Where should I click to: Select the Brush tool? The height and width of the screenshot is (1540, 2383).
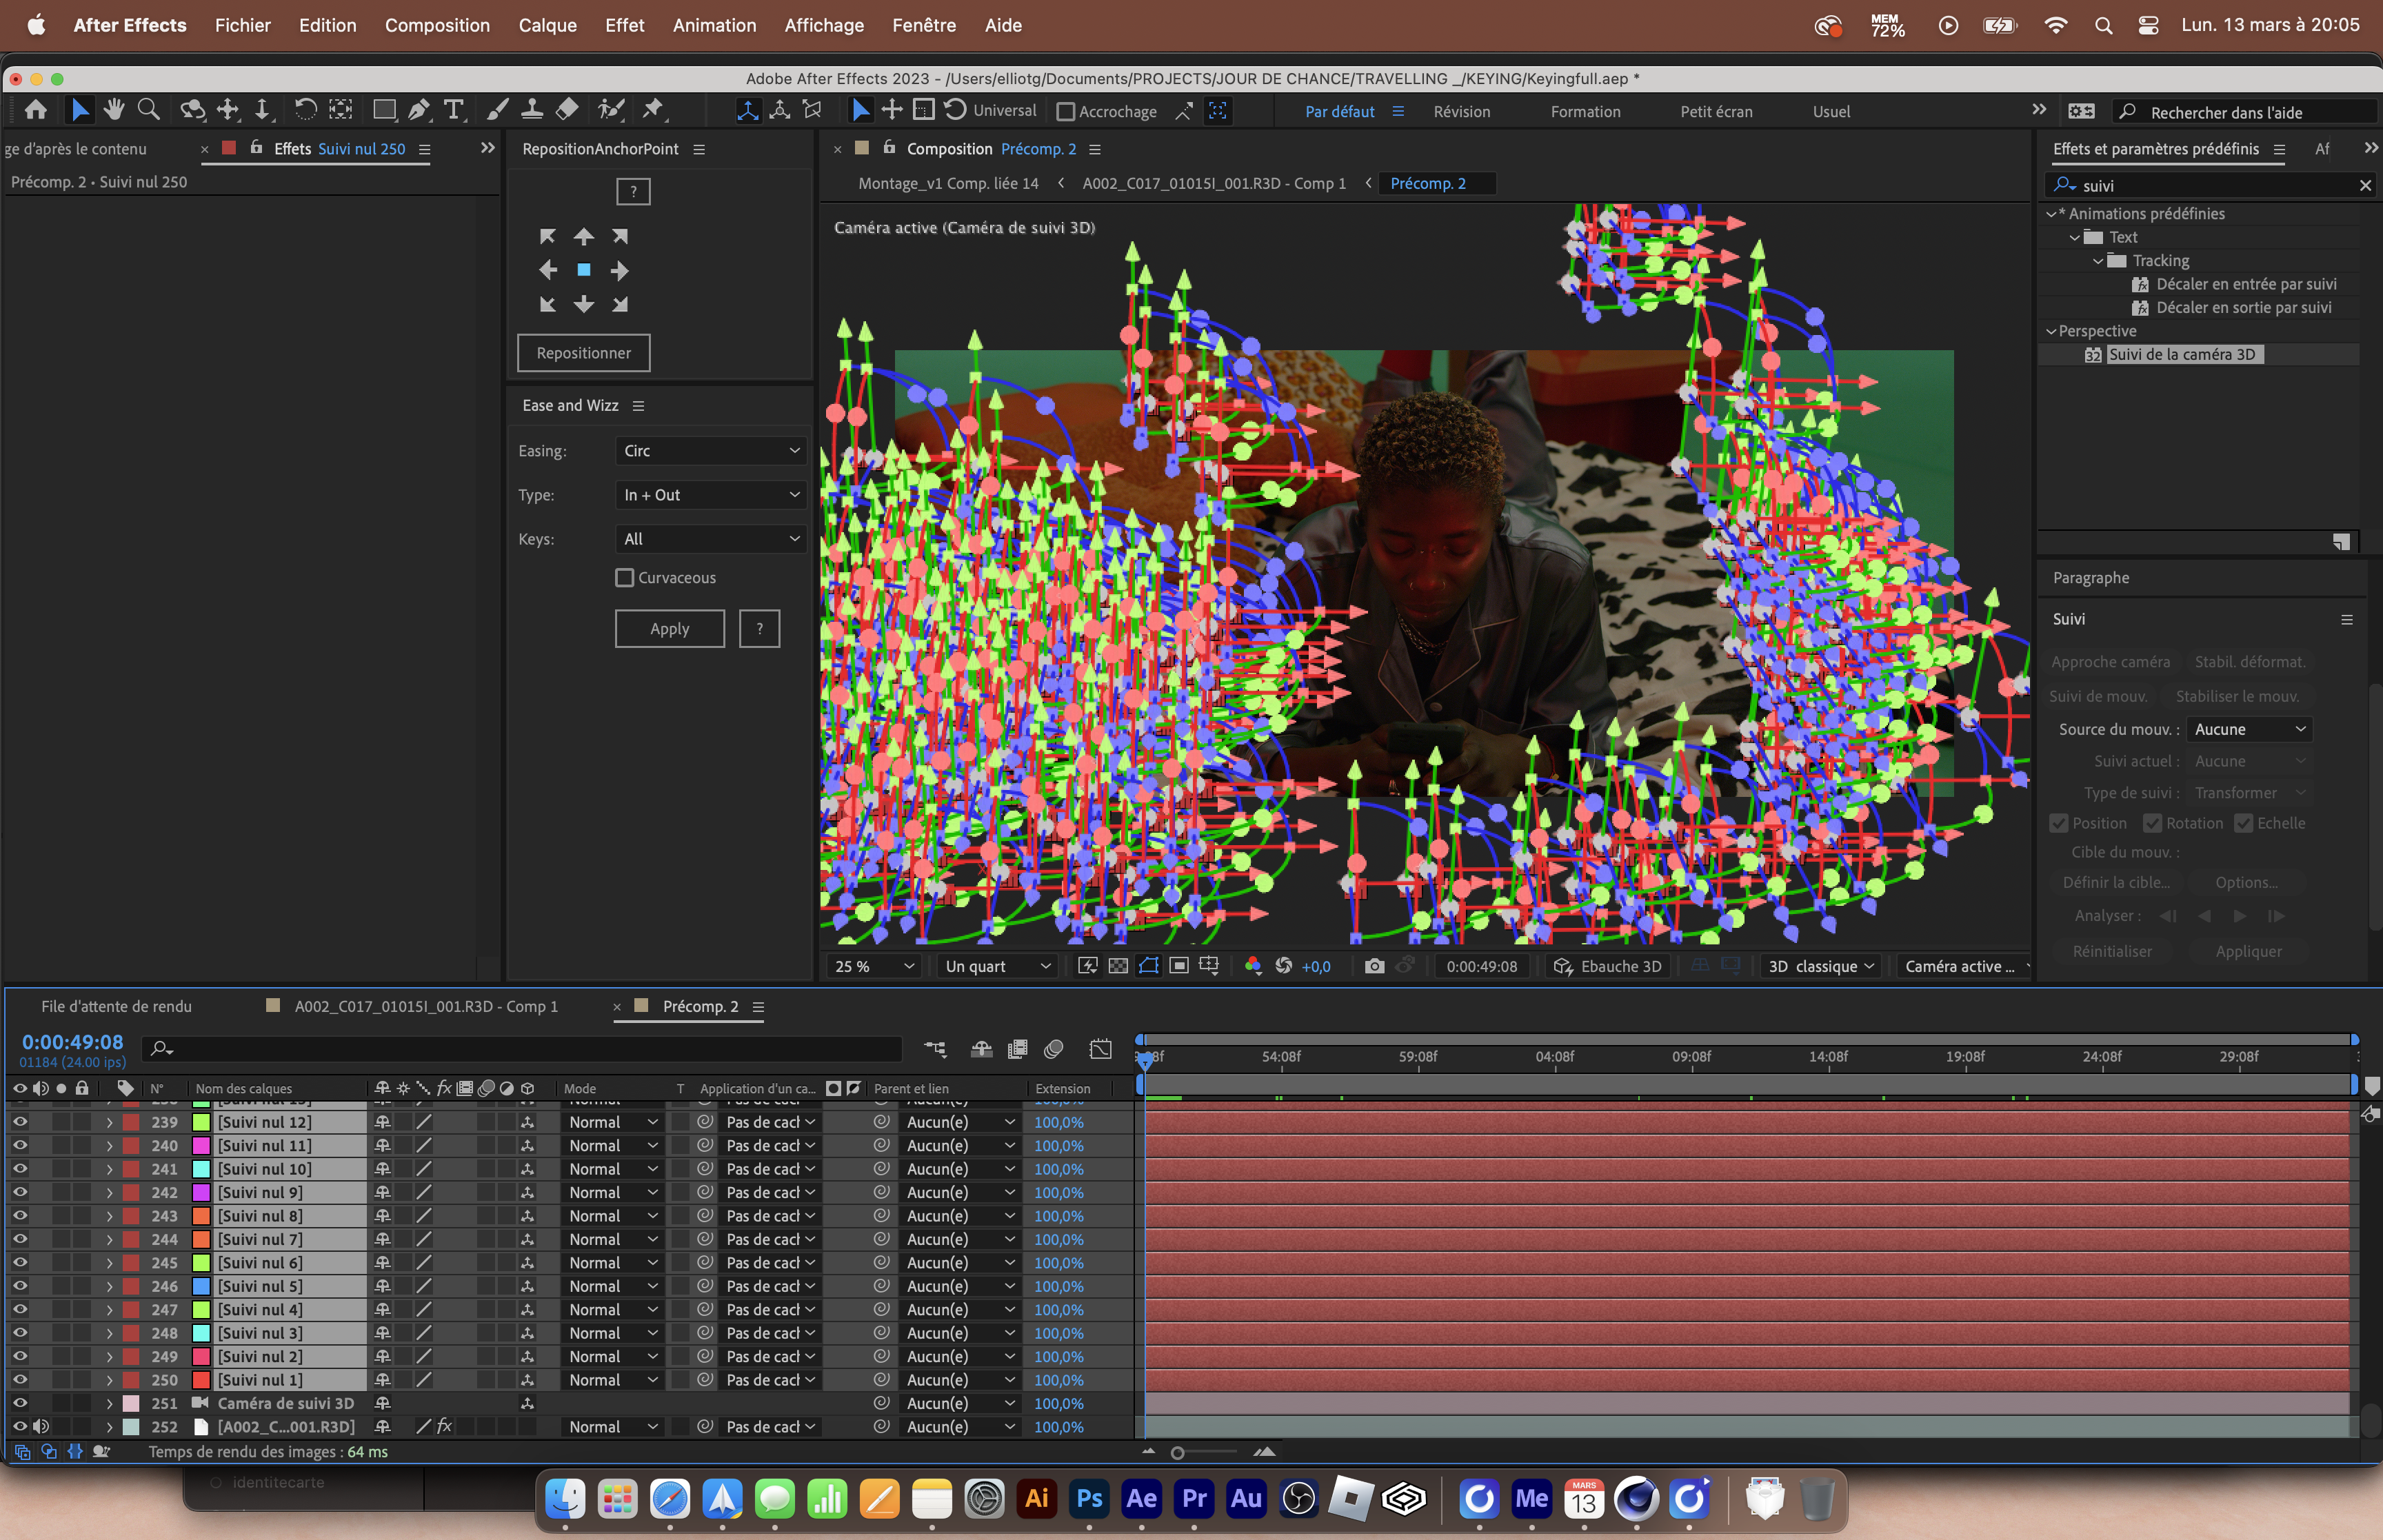[498, 110]
